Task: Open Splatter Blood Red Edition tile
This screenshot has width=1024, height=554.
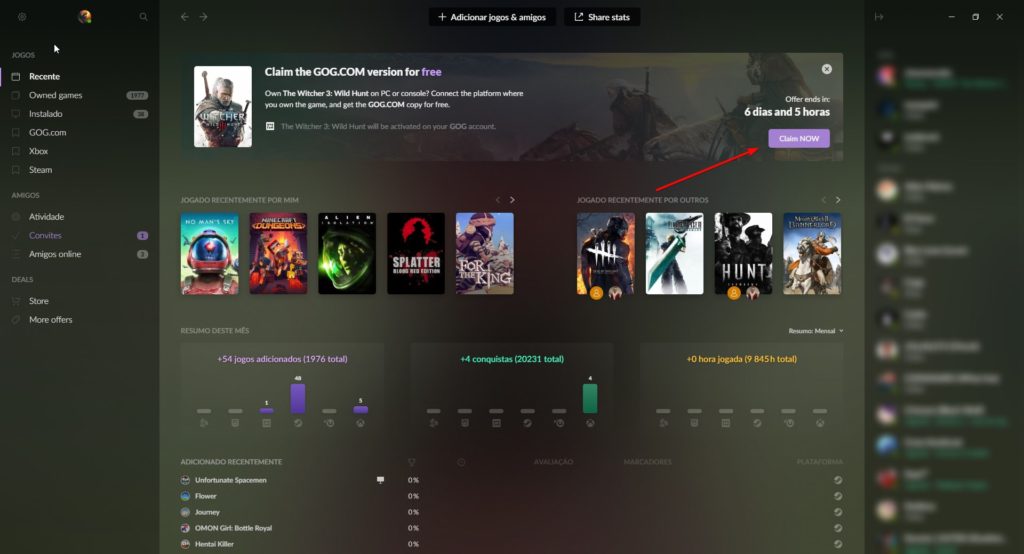Action: pos(416,253)
